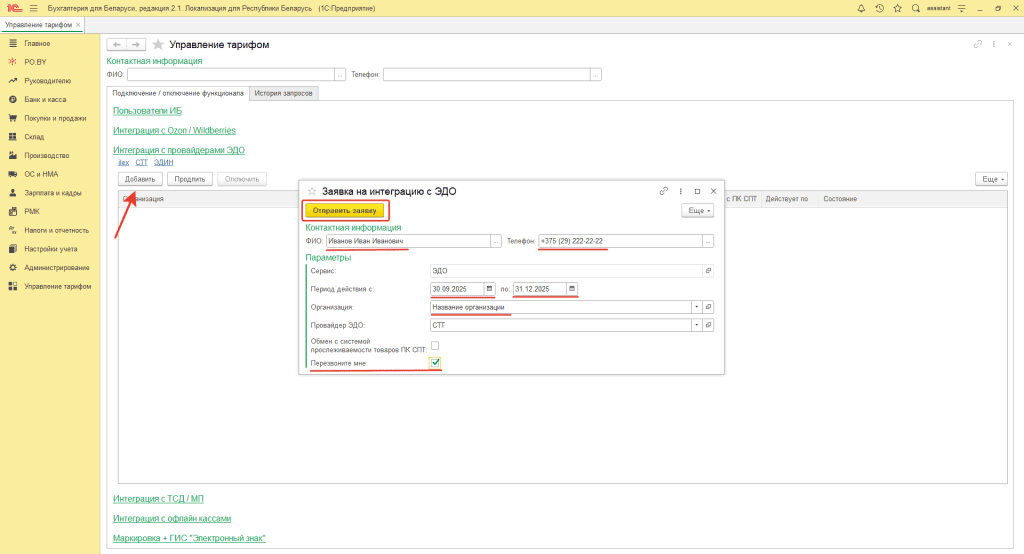Uncheck the "Перезвоните мне" checkbox

point(435,363)
